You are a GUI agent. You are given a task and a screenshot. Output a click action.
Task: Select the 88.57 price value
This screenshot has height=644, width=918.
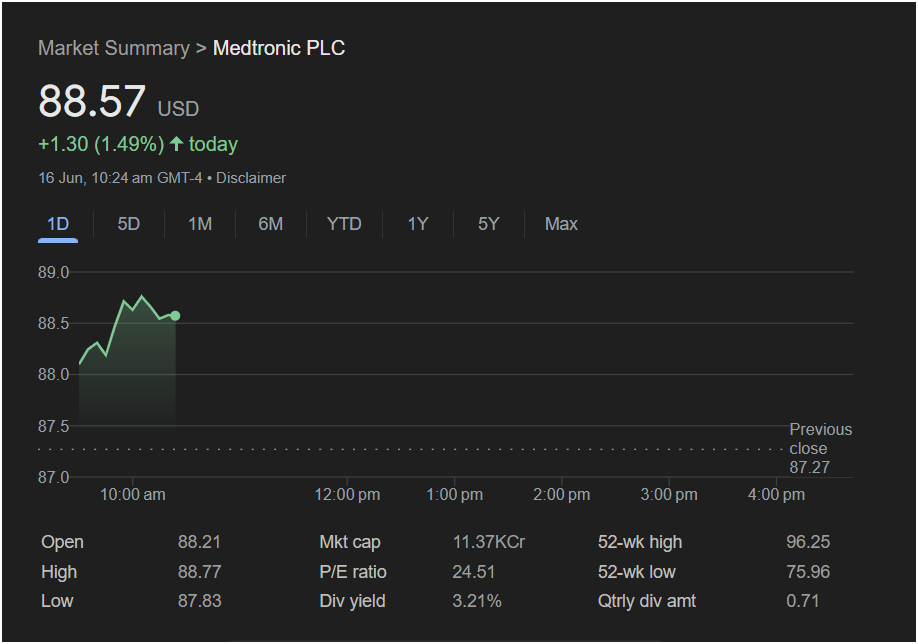[x=92, y=101]
